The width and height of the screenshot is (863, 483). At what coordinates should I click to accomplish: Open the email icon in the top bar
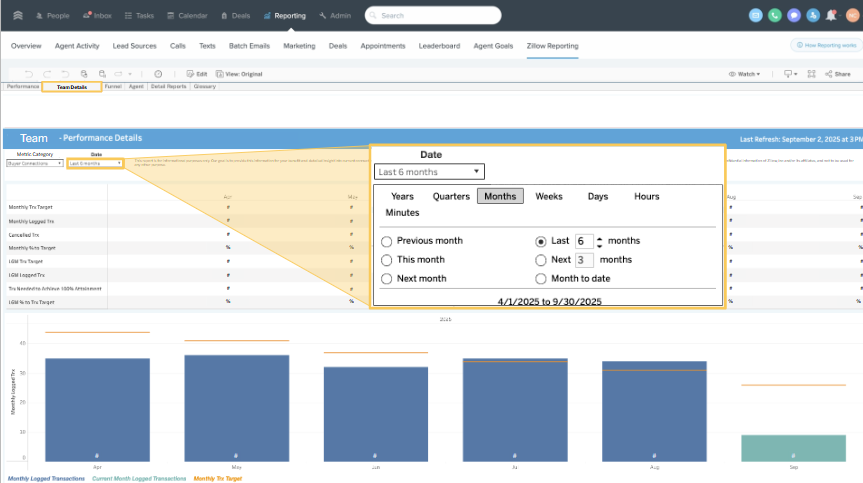pyautogui.click(x=755, y=16)
